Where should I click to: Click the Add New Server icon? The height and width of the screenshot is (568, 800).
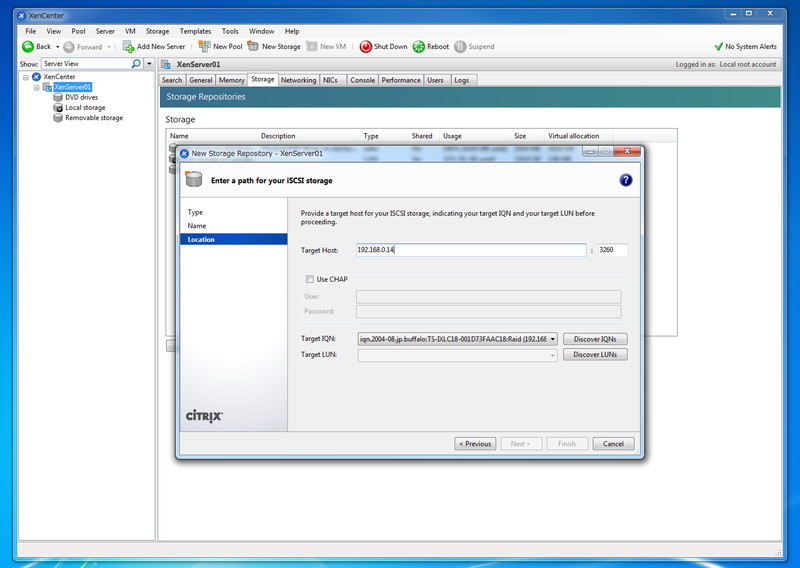(128, 46)
